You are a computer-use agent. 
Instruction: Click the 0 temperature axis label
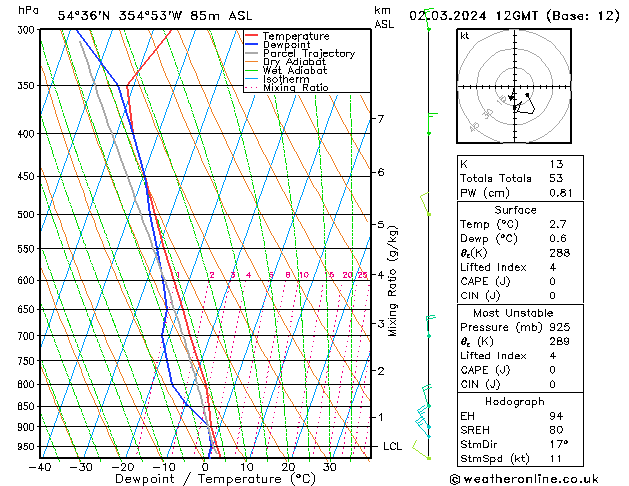(205, 467)
